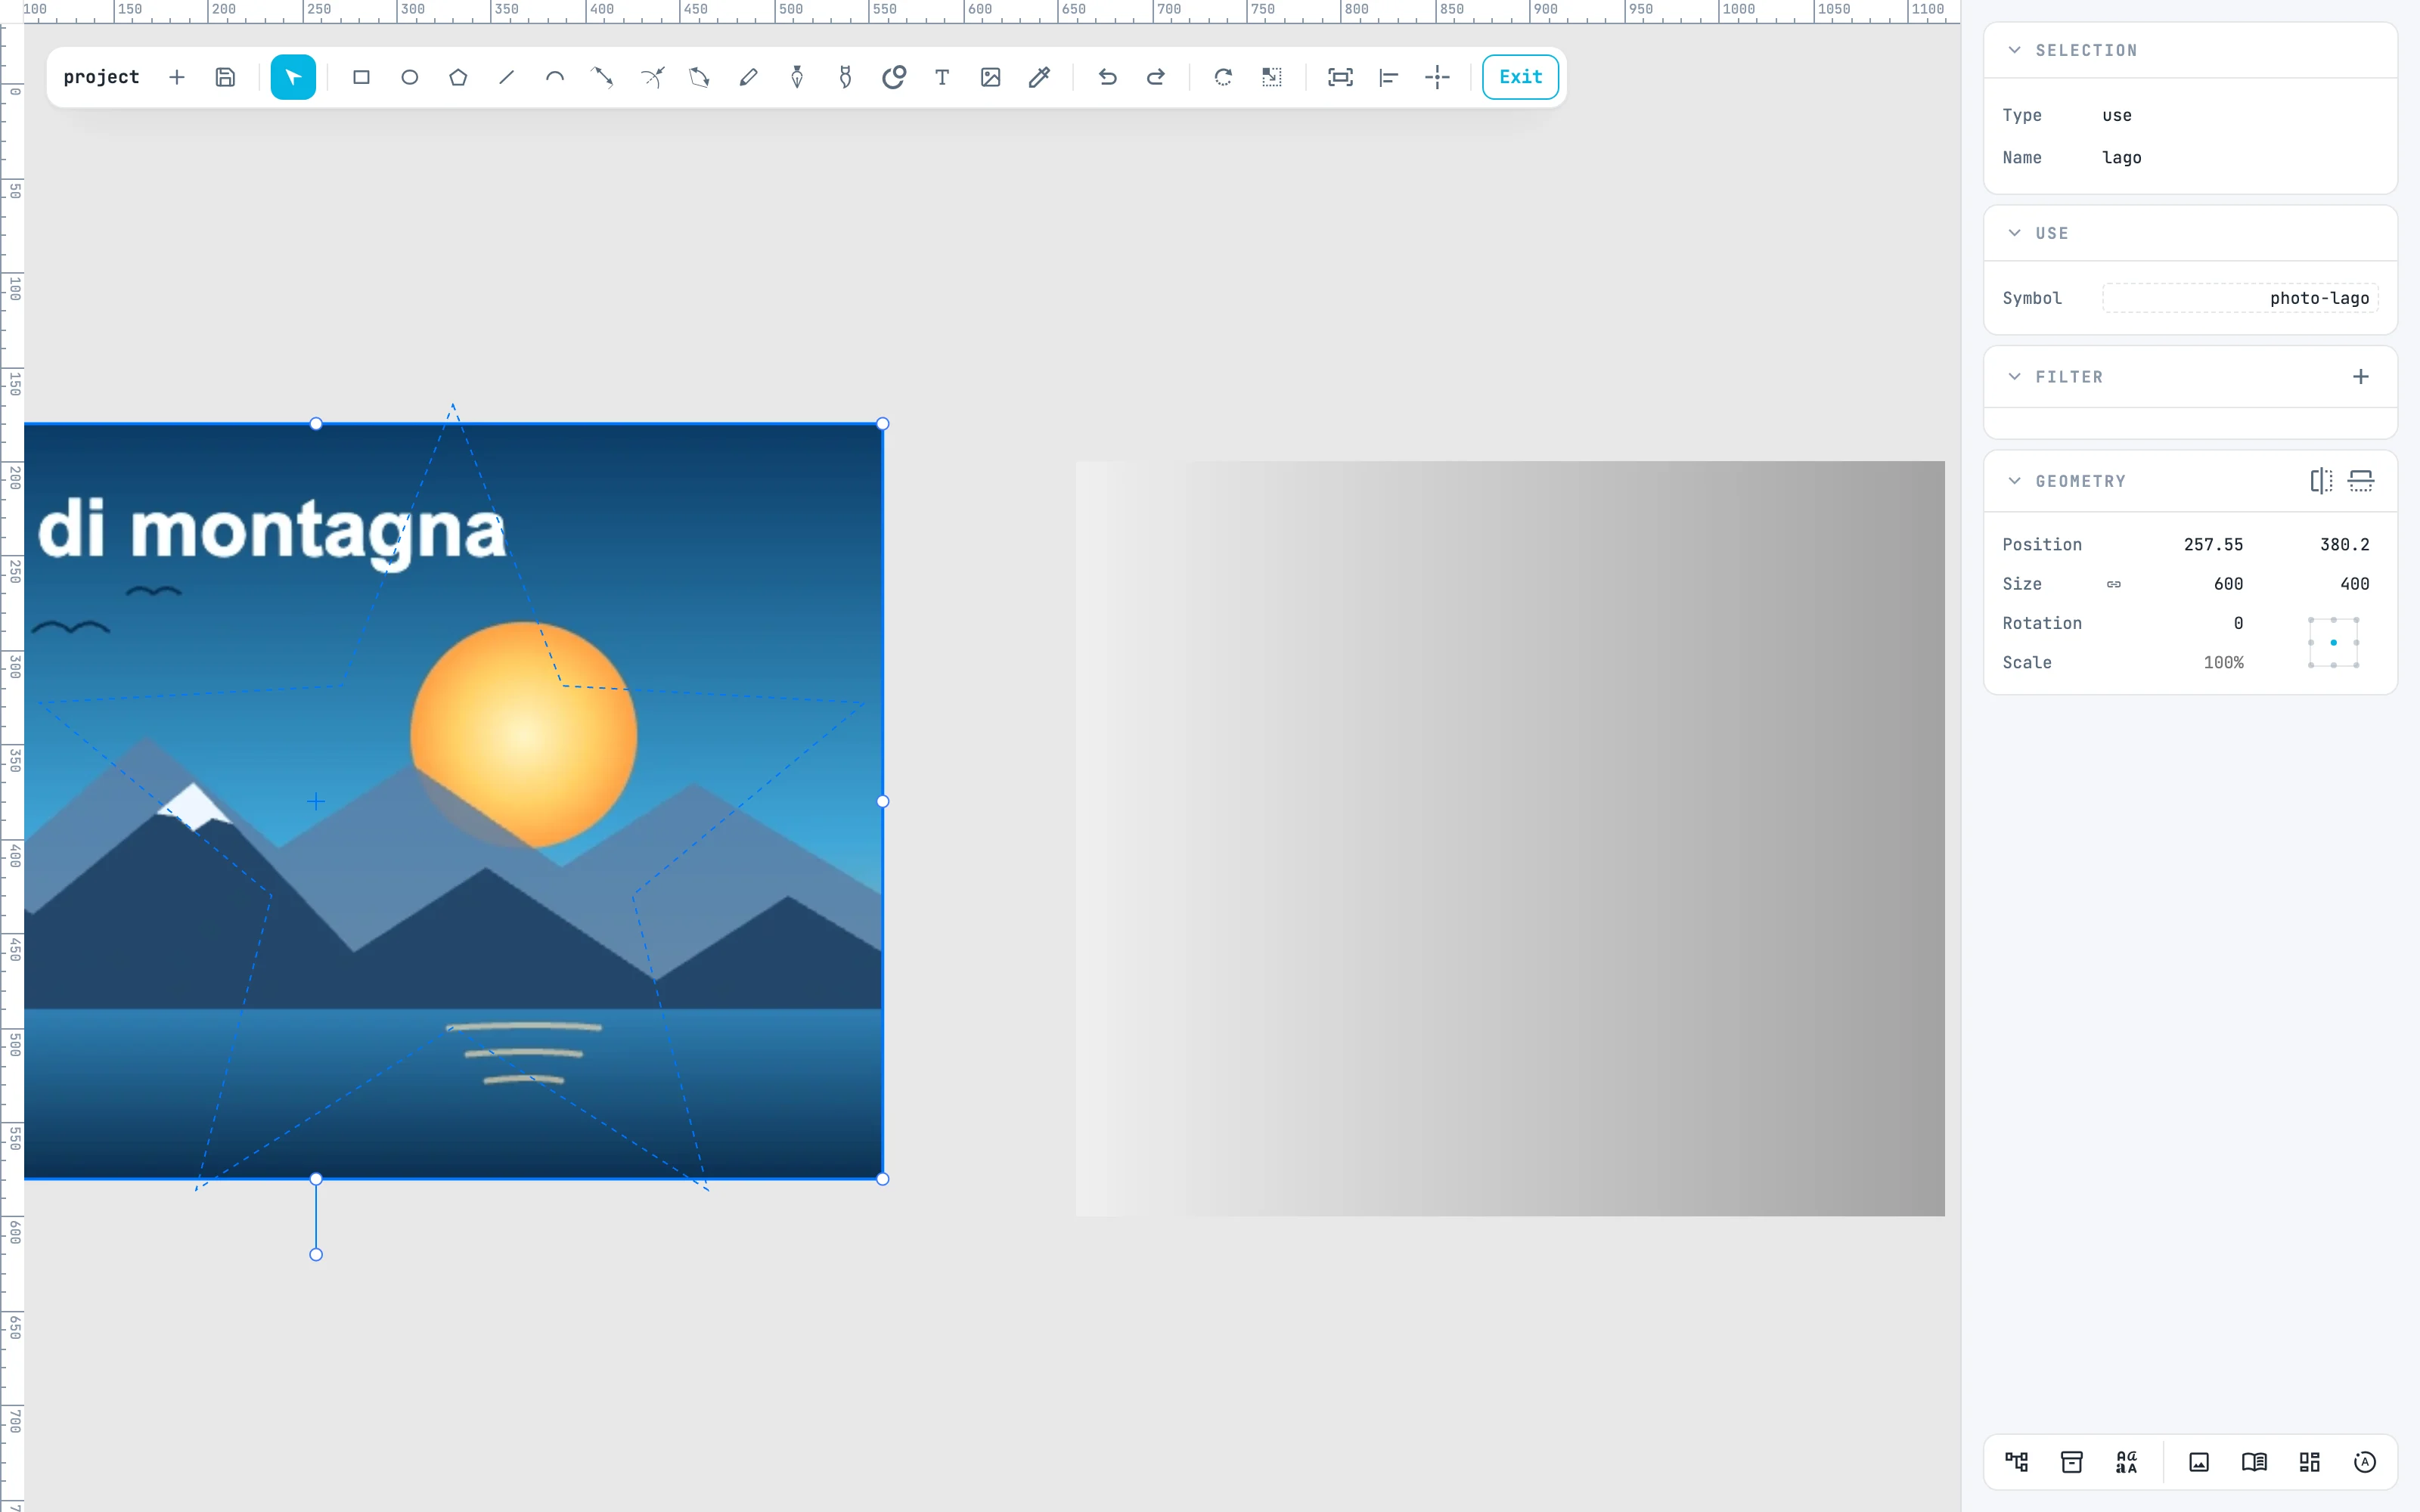Select the Pen nib tool
Screen dimensions: 2420x1512
coord(797,77)
